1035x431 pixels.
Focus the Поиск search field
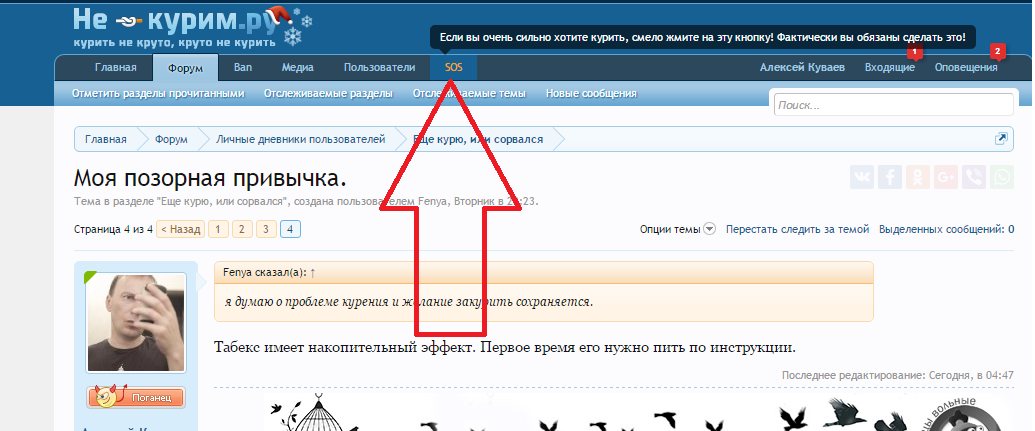(894, 105)
